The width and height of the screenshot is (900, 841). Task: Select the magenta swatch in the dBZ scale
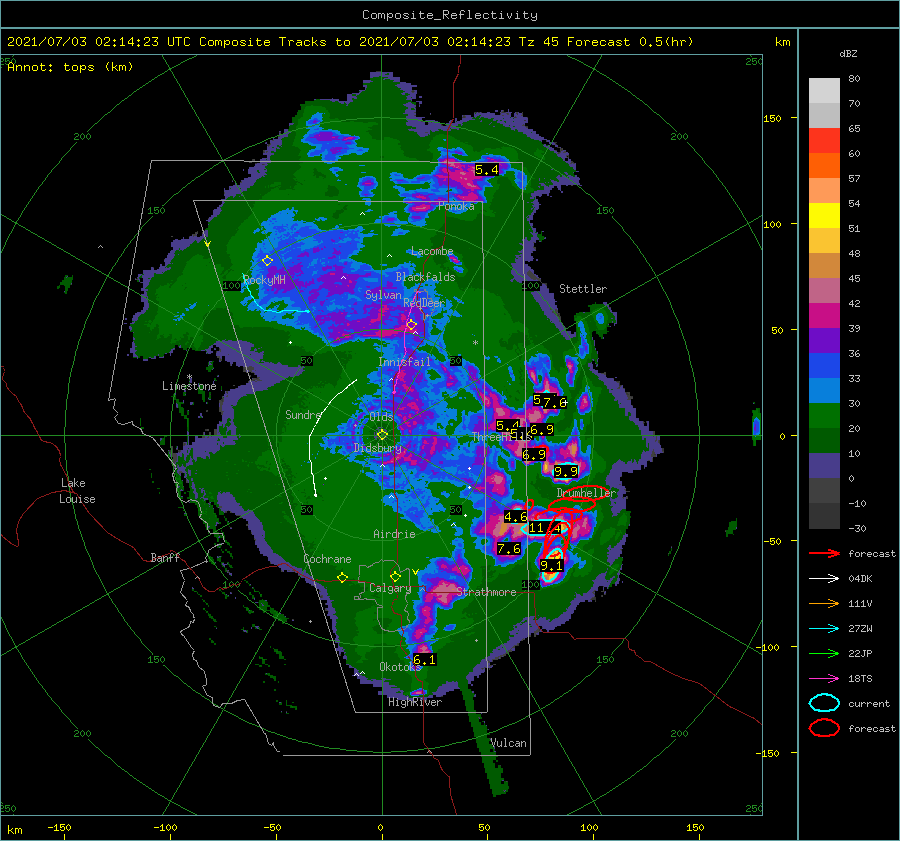(824, 315)
